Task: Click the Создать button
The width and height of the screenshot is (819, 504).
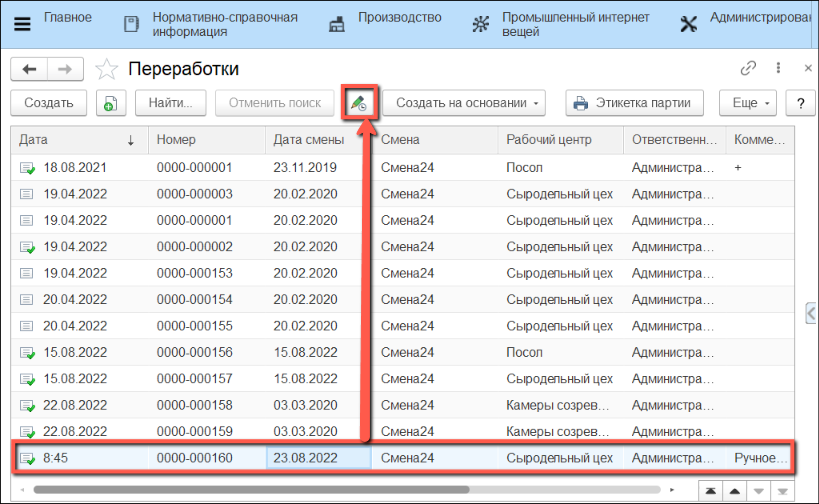Action: (x=48, y=103)
